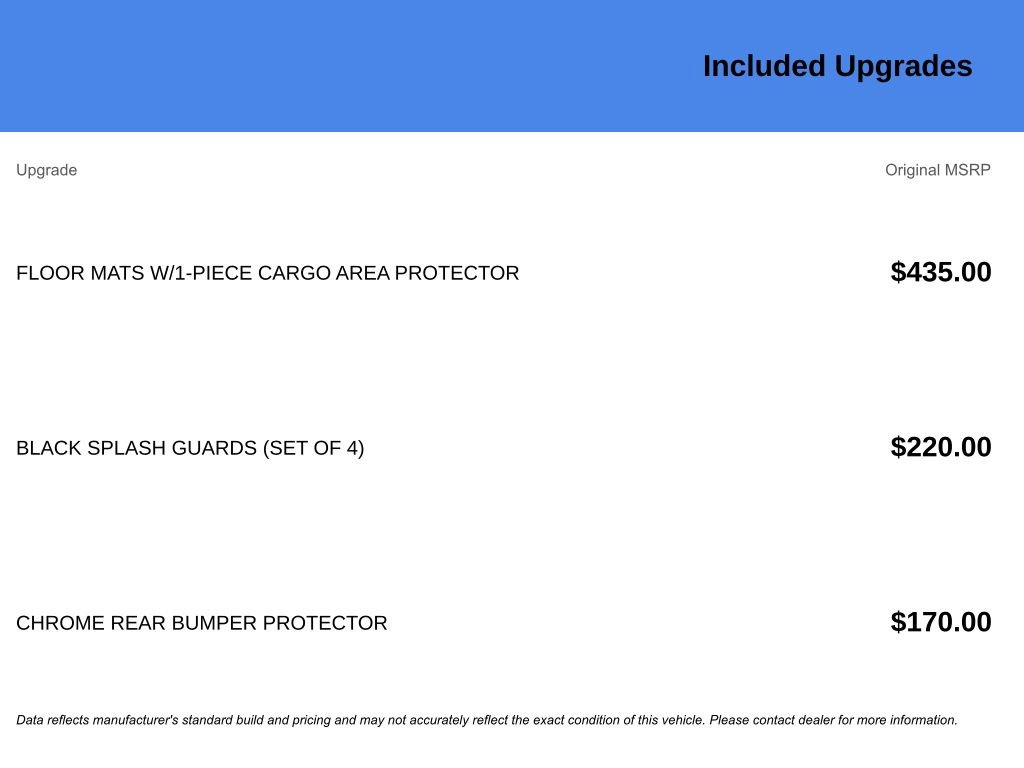Click the manufacturer data disclaimer text
The height and width of the screenshot is (768, 1024).
[x=486, y=720]
